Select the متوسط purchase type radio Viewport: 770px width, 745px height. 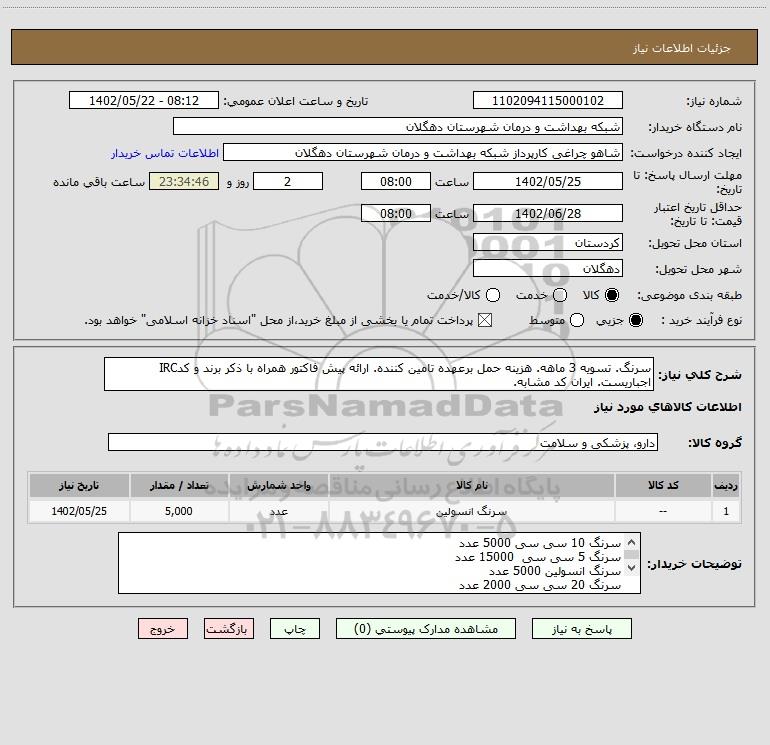click(577, 320)
